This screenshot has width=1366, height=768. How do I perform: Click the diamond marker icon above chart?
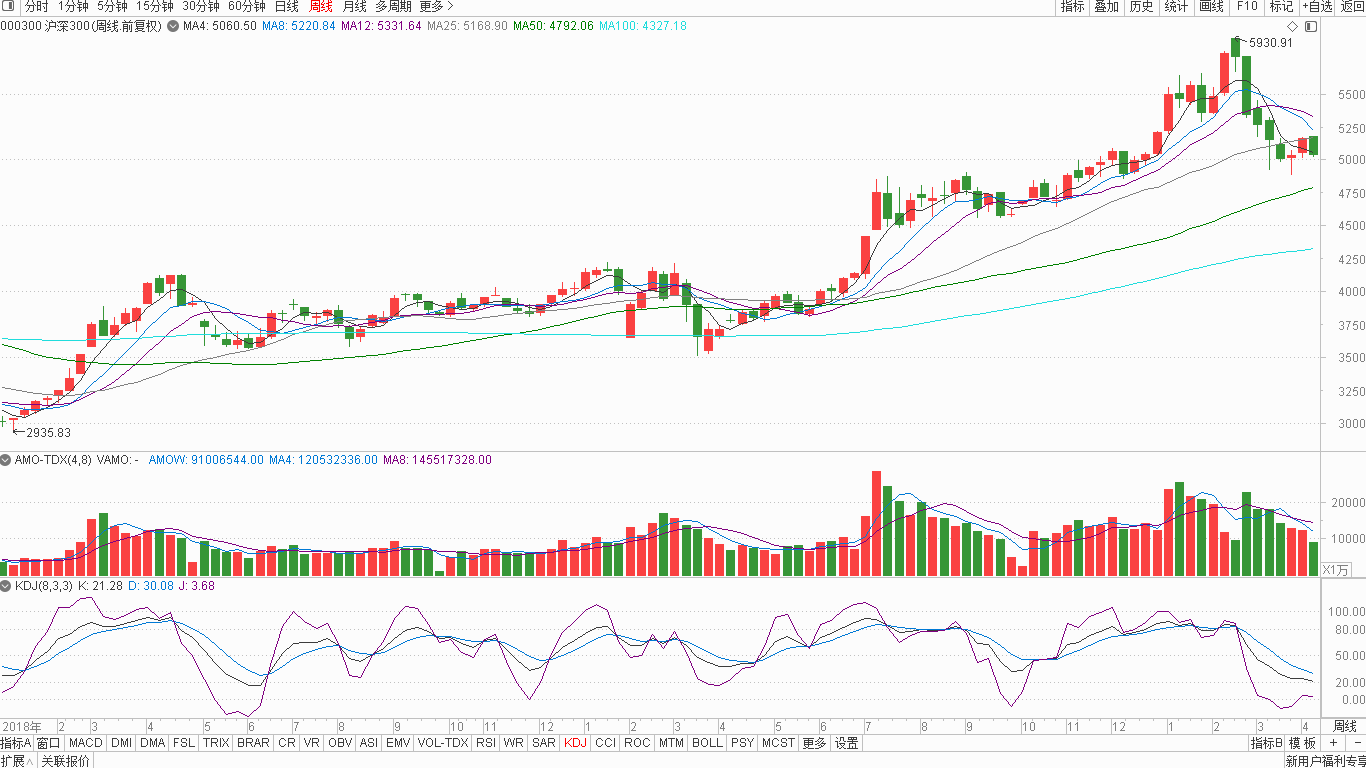(x=1292, y=26)
